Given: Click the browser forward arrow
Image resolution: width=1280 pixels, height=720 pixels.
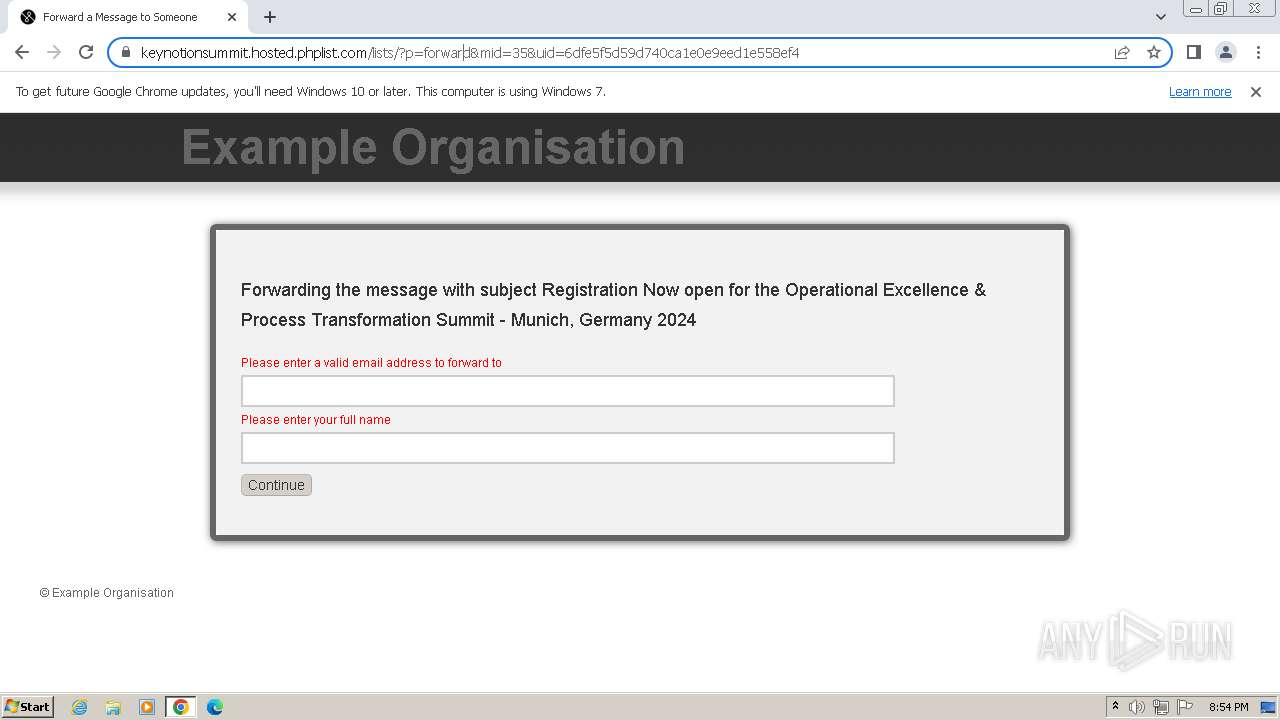Looking at the screenshot, I should 54,52.
